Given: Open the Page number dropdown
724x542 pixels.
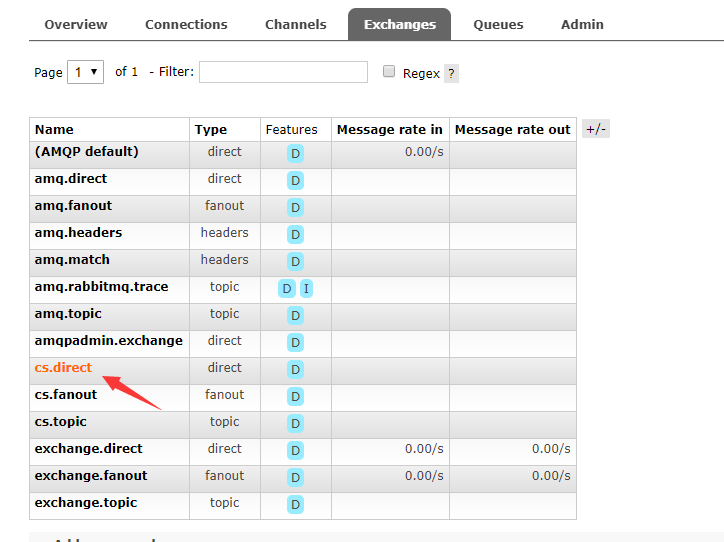Looking at the screenshot, I should 85,72.
